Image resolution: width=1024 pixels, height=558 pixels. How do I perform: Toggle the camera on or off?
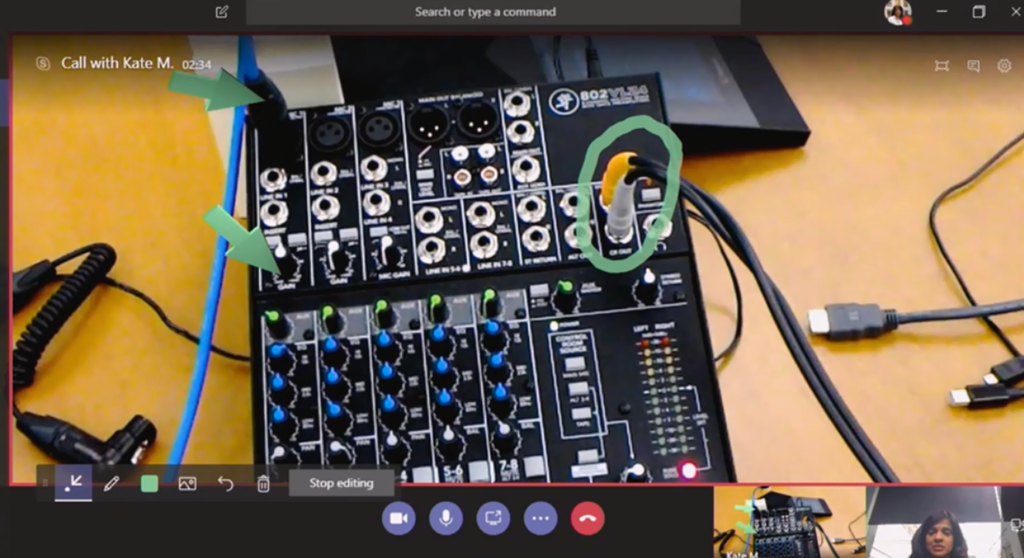point(399,518)
